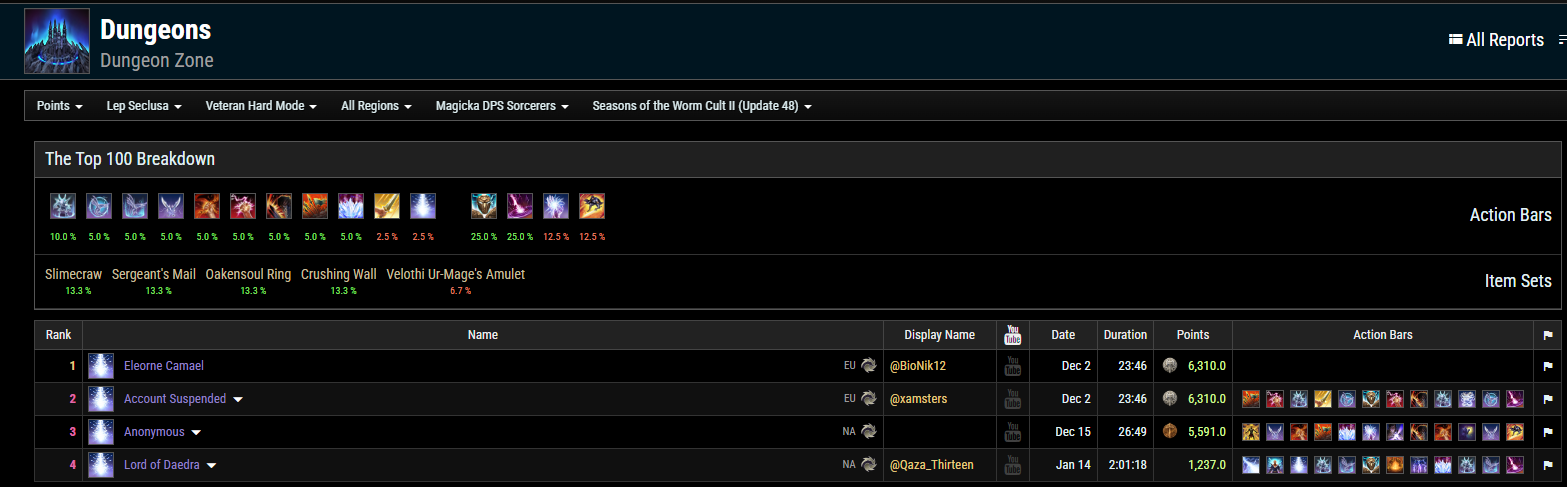Open the Eleorne Camael character link
The image size is (1567, 487).
point(164,366)
